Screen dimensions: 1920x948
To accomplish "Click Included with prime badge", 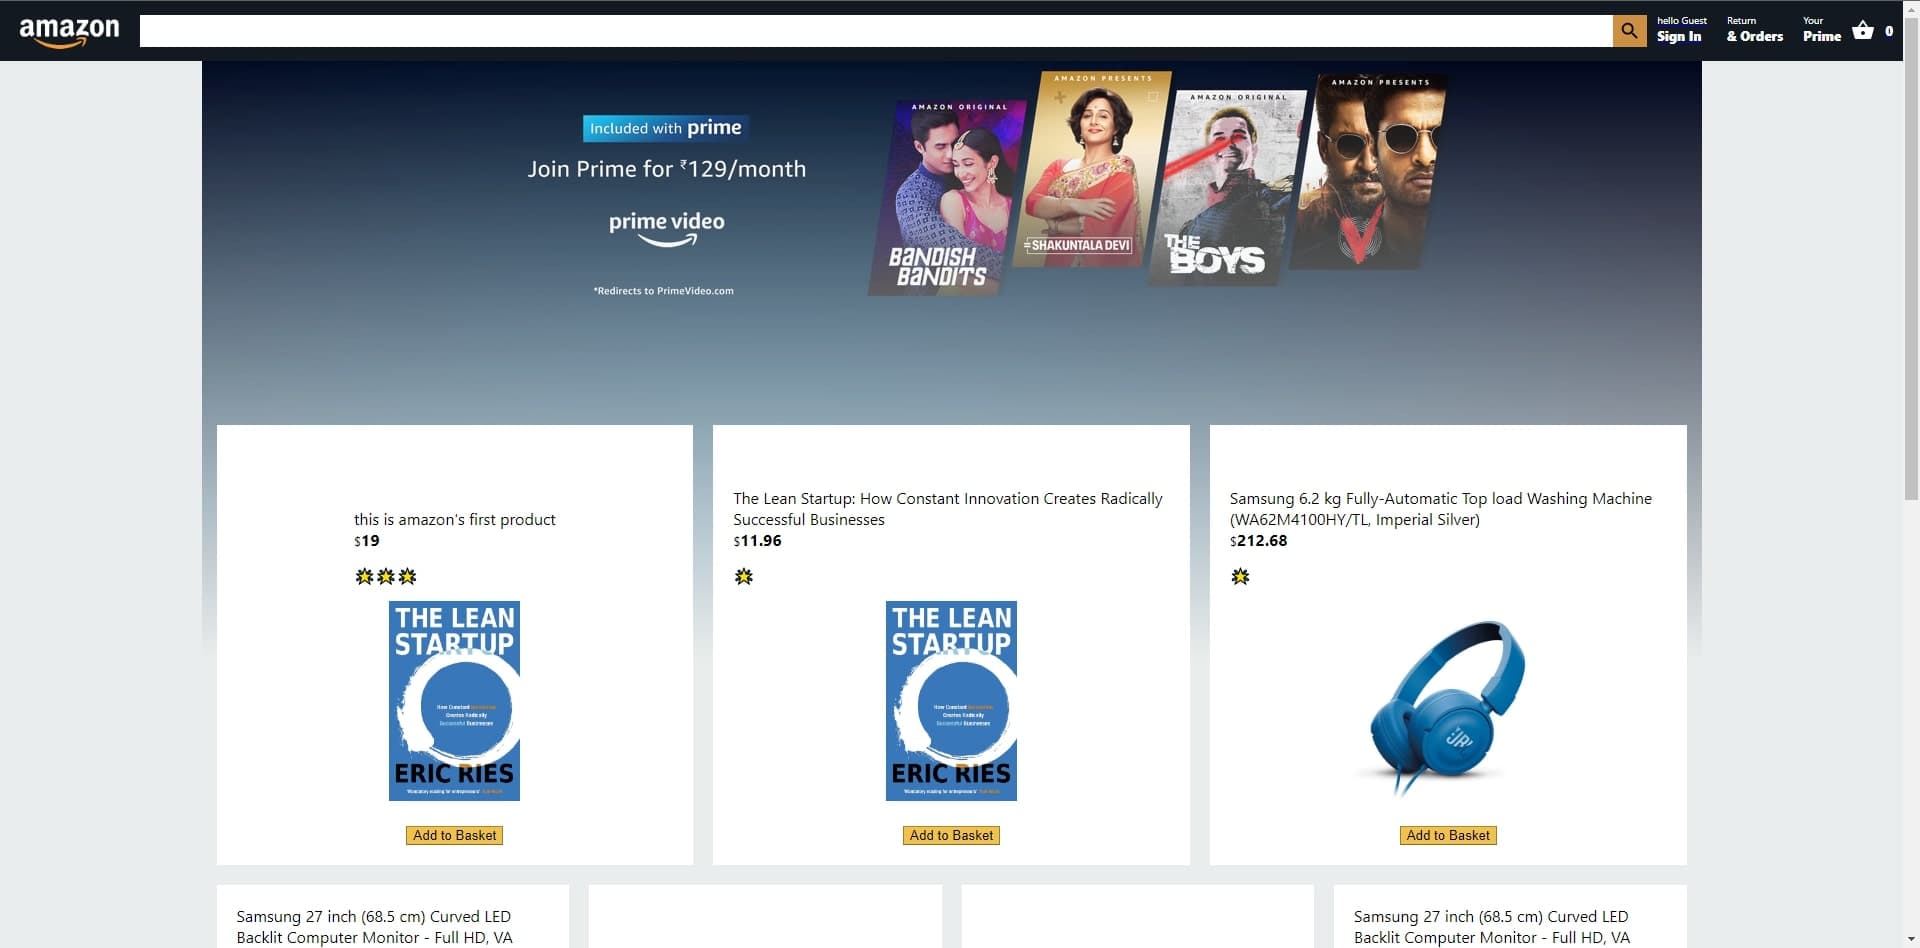I will (x=665, y=128).
